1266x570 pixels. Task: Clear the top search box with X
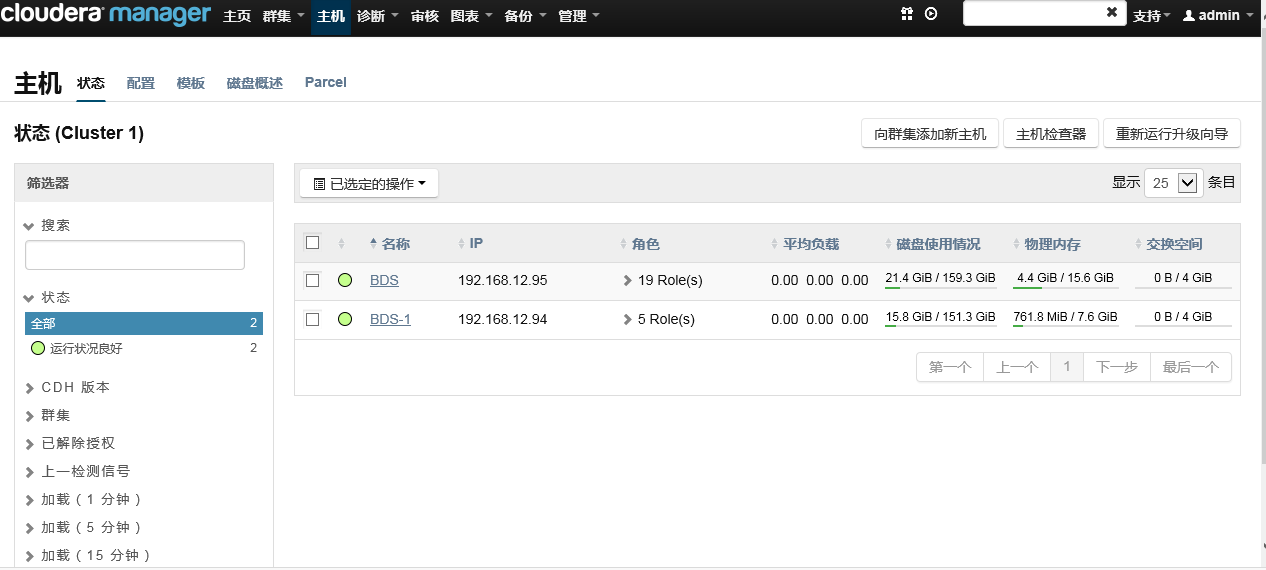tap(1112, 12)
